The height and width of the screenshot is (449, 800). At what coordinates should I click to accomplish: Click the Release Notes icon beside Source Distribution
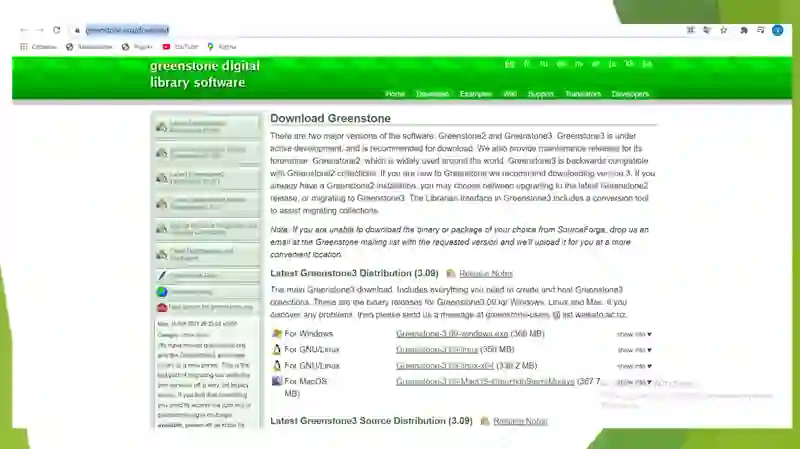pyautogui.click(x=485, y=421)
